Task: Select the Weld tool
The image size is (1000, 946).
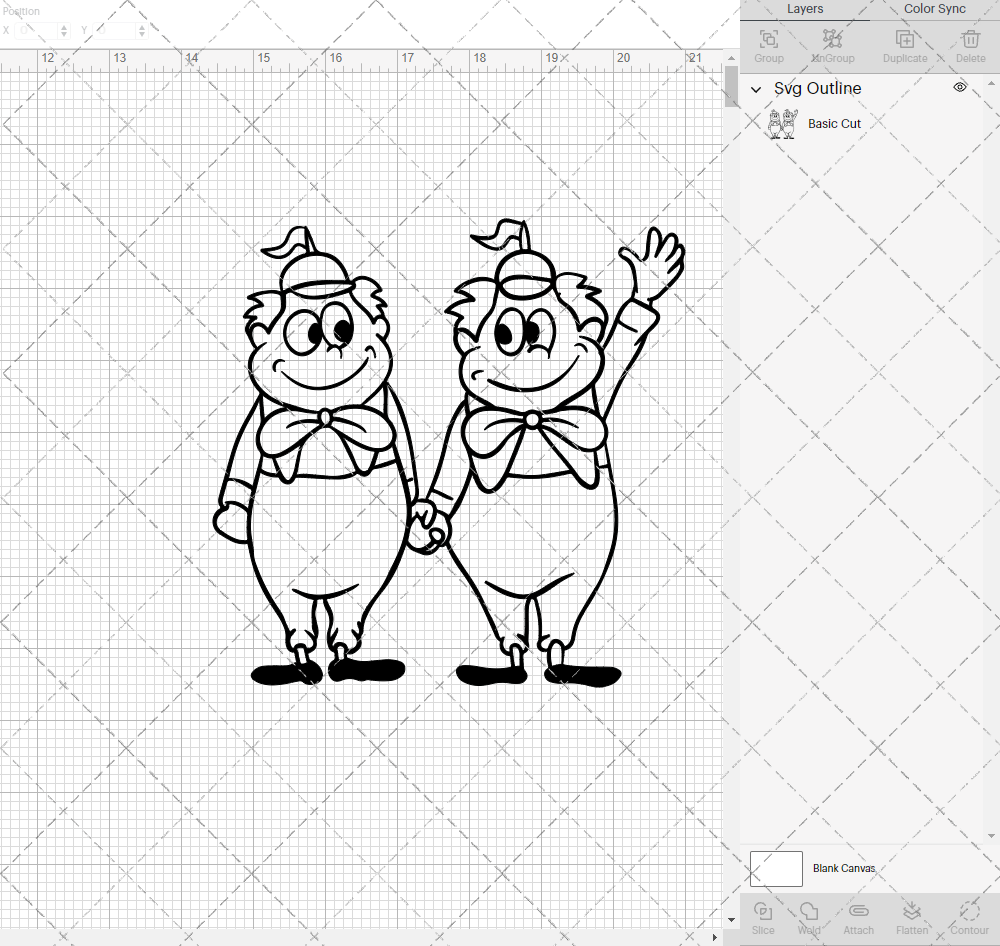Action: pos(809,911)
